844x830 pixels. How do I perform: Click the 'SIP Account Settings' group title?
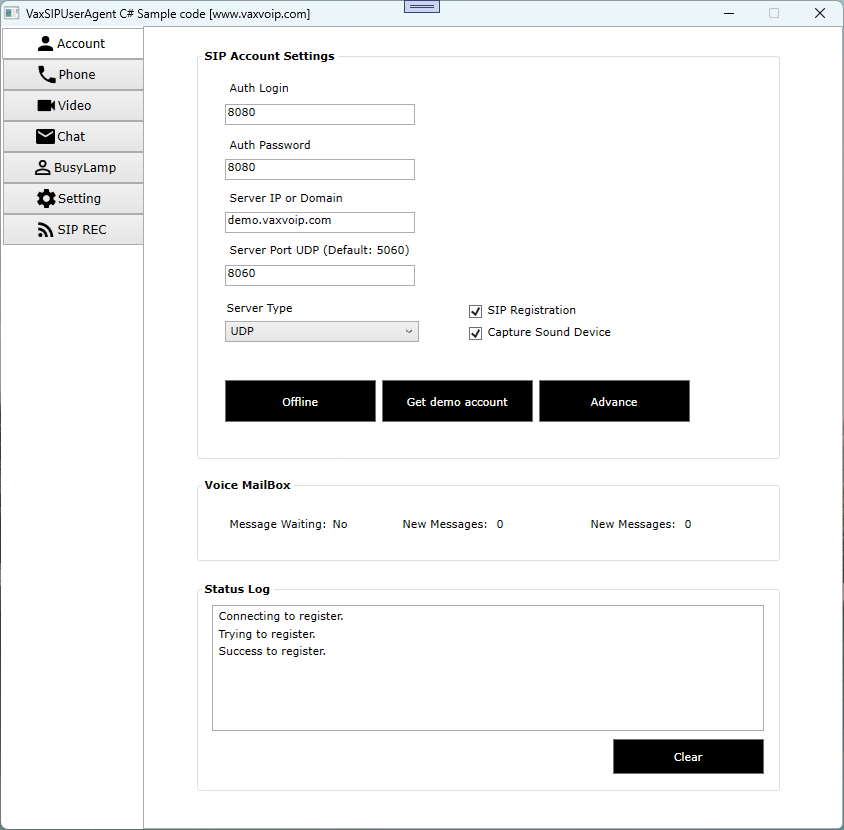click(x=269, y=57)
